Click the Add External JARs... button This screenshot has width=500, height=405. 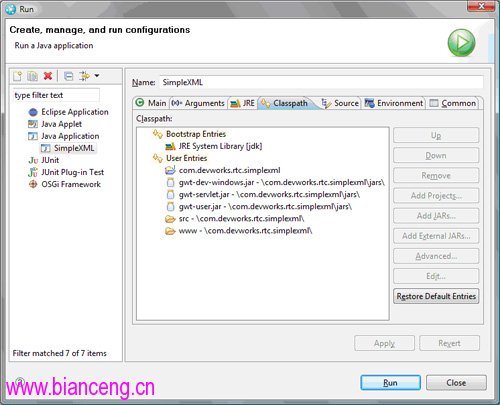(x=436, y=236)
